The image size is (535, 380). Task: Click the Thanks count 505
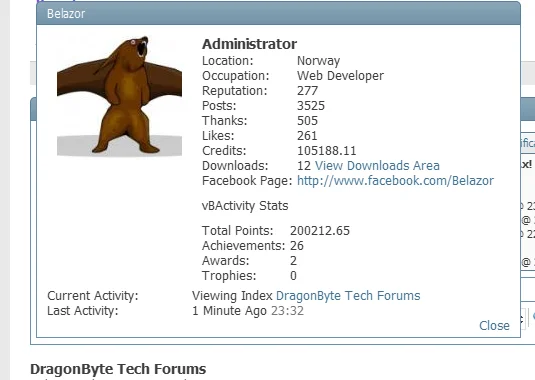point(307,121)
